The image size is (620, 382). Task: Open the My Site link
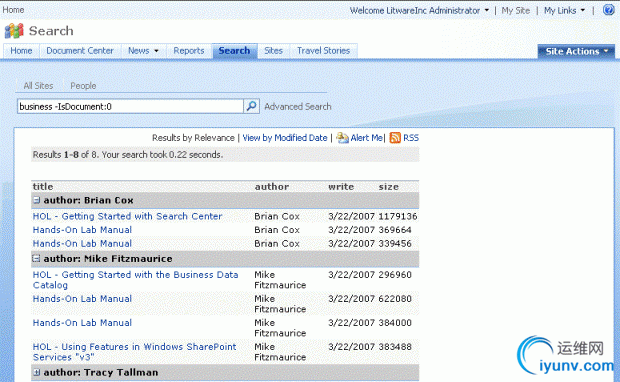click(x=516, y=10)
